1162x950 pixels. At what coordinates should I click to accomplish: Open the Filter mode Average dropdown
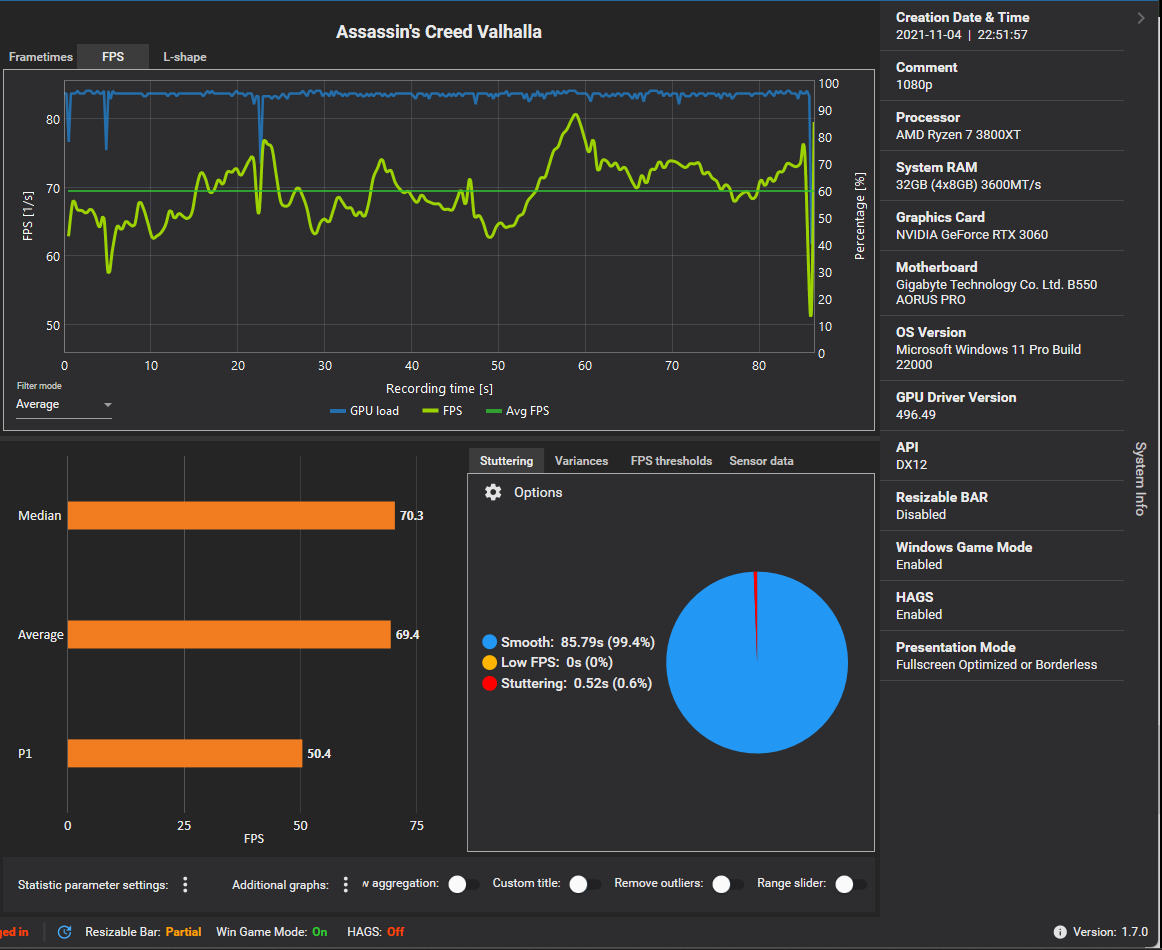[x=64, y=405]
